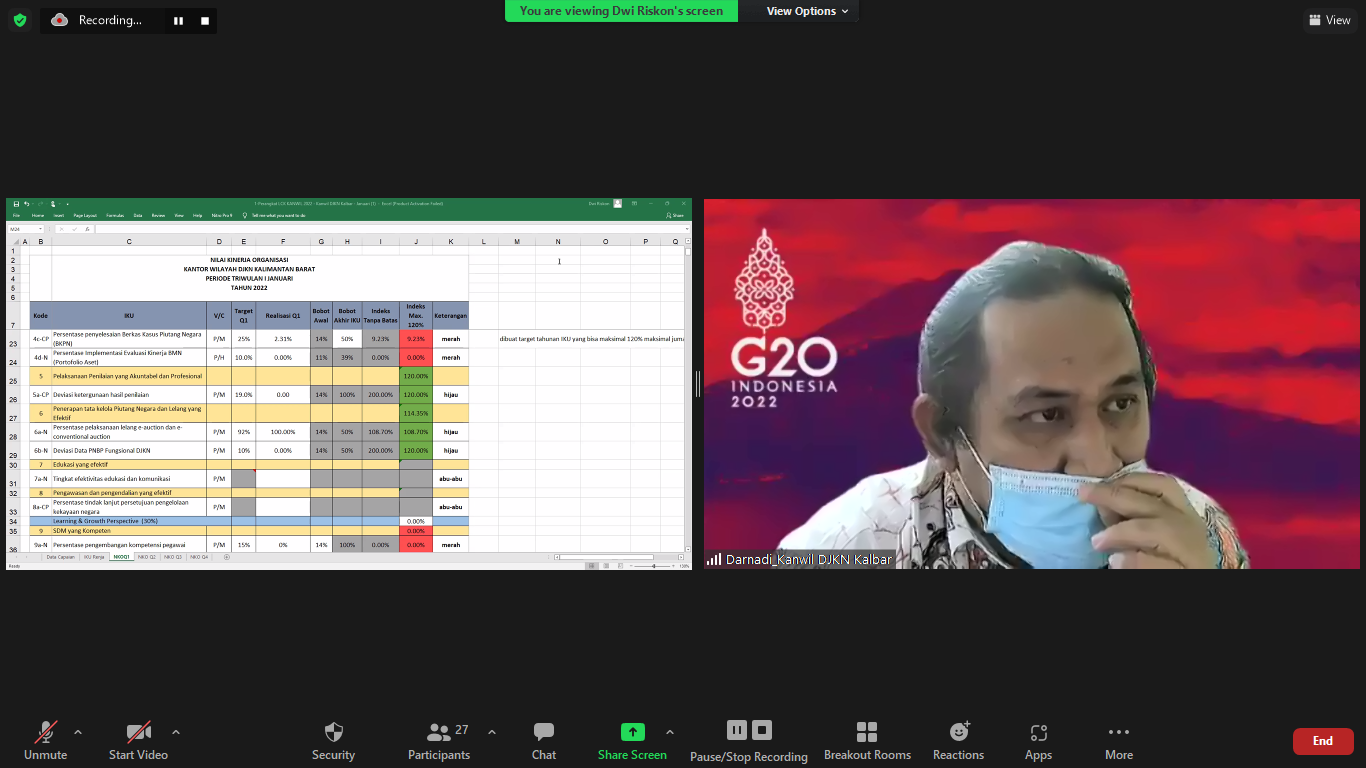This screenshot has width=1366, height=768.
Task: Expand Share Screen options arrow
Action: [670, 732]
